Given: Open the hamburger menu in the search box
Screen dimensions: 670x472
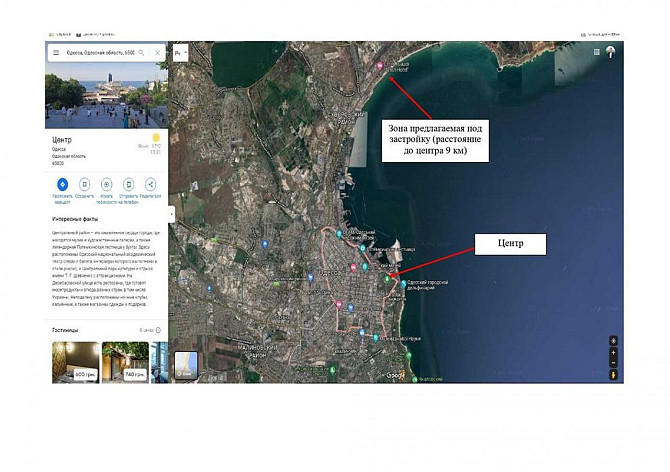Looking at the screenshot, I should coord(56,53).
